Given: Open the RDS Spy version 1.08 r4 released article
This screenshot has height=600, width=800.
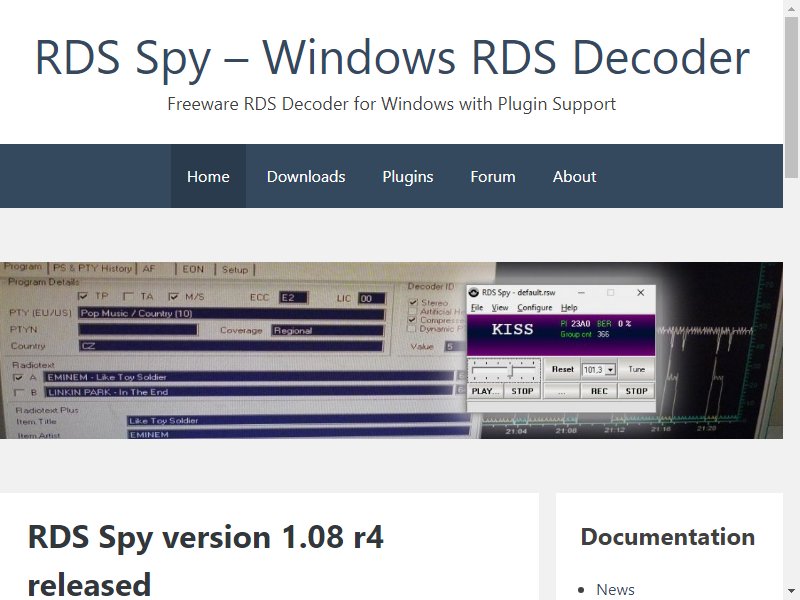Looking at the screenshot, I should pos(206,561).
